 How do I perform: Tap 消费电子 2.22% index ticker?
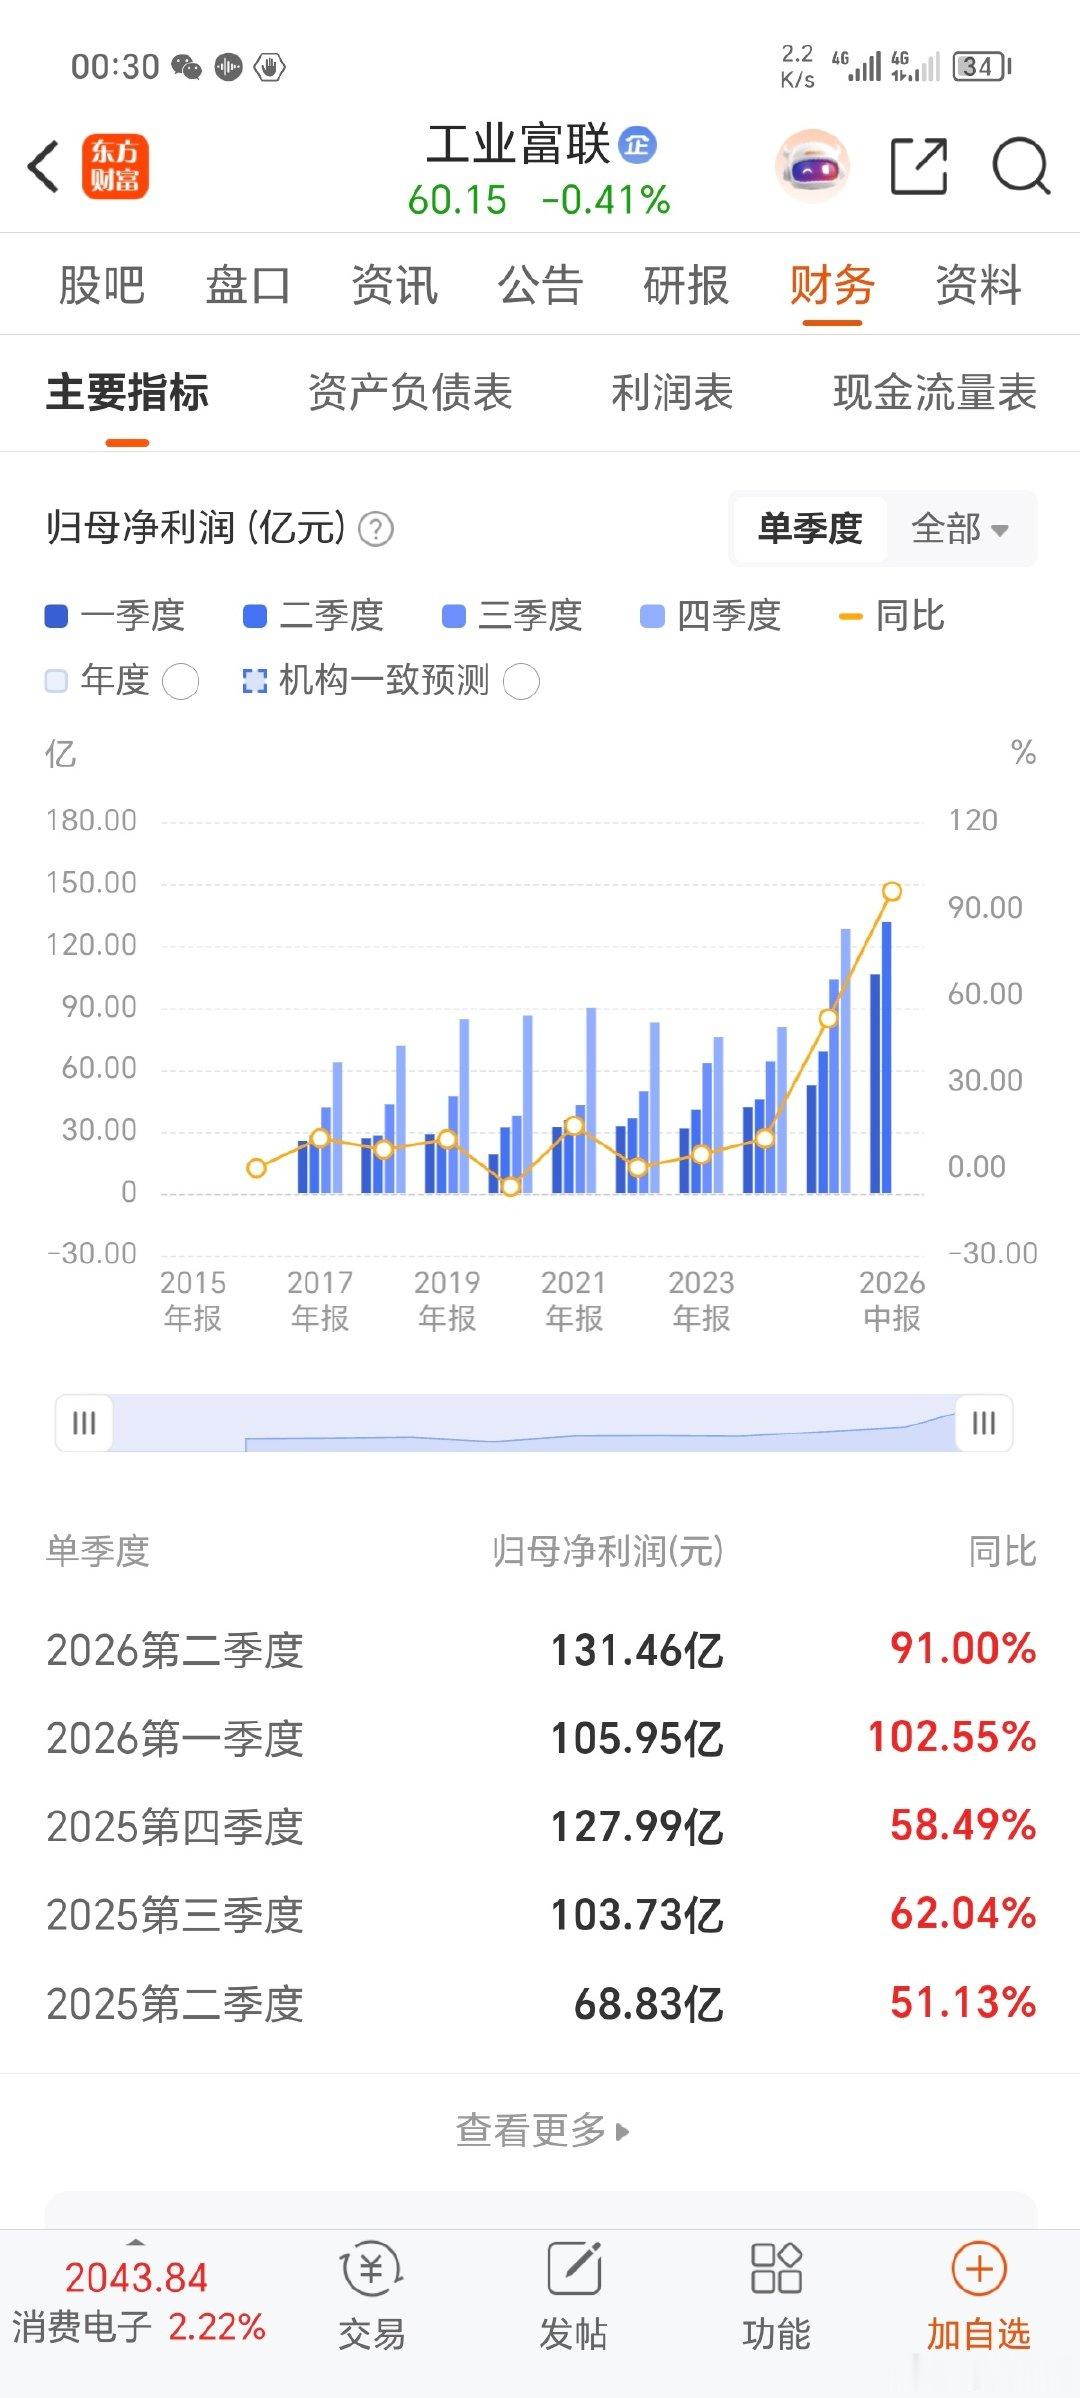(139, 2327)
